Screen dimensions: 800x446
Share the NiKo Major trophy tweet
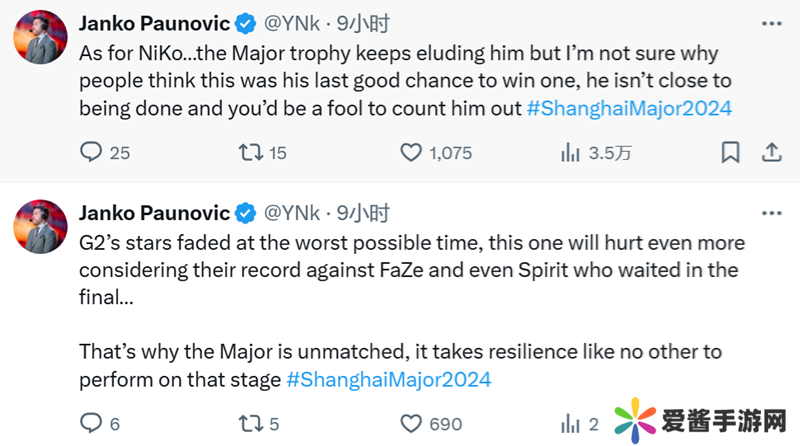[771, 153]
